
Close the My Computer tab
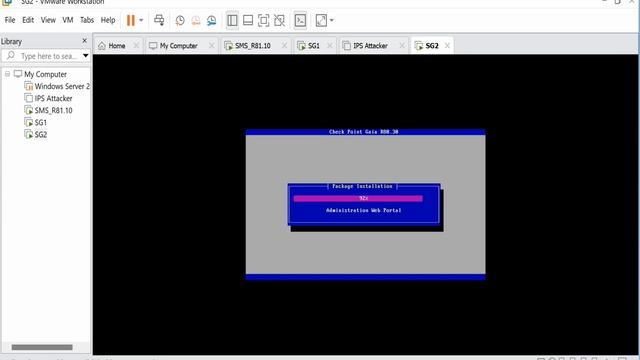tap(211, 46)
